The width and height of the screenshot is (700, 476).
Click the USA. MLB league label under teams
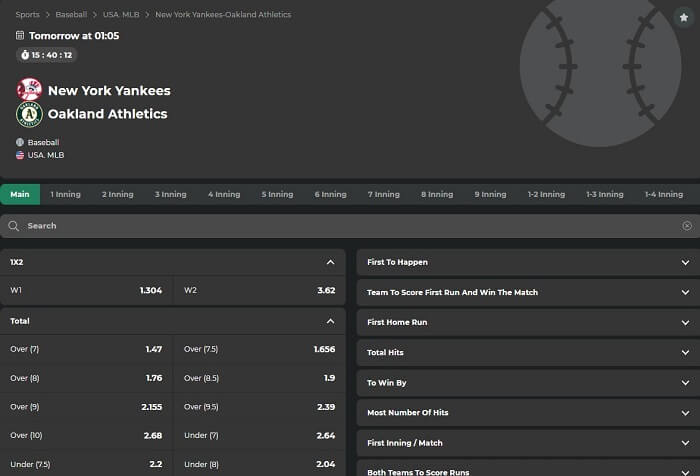click(x=46, y=155)
